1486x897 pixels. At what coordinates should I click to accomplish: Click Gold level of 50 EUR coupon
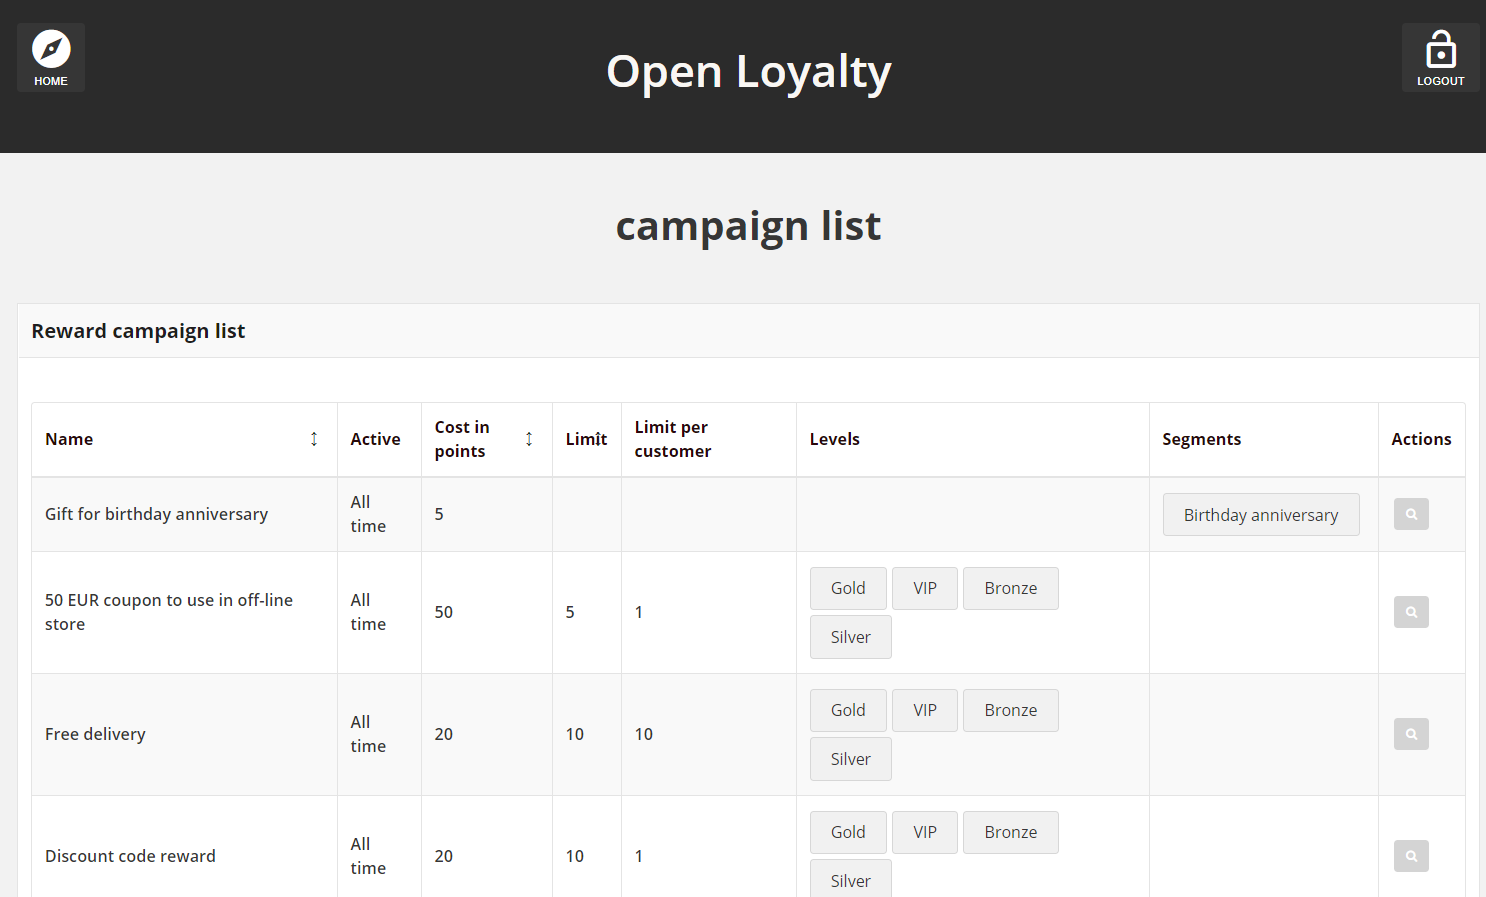coord(848,588)
